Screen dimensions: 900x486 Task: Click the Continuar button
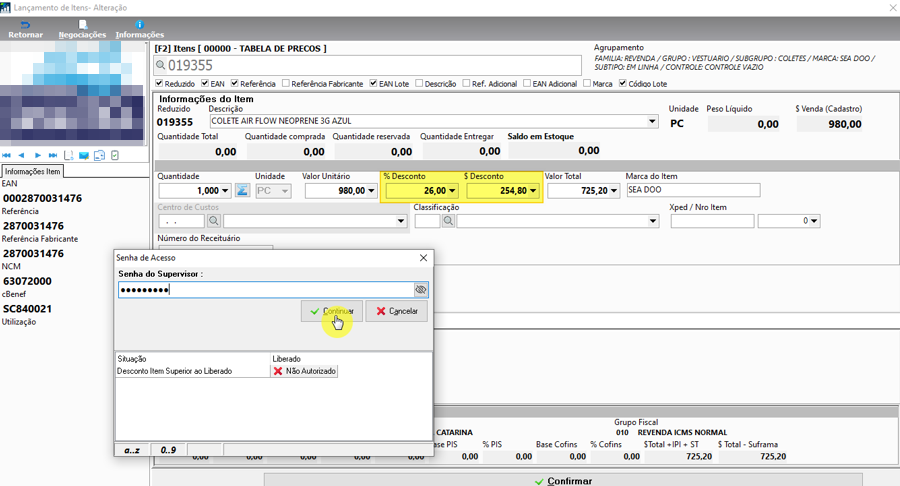(332, 311)
